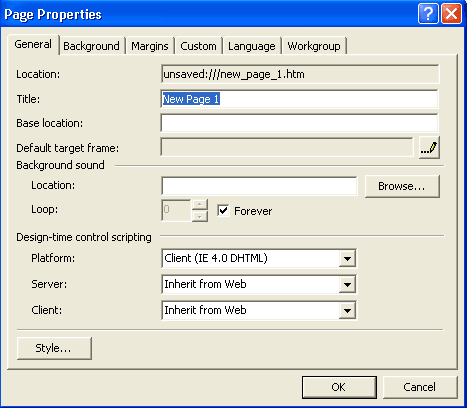Confirm with the OK button
This screenshot has width=467, height=408.
(x=339, y=387)
